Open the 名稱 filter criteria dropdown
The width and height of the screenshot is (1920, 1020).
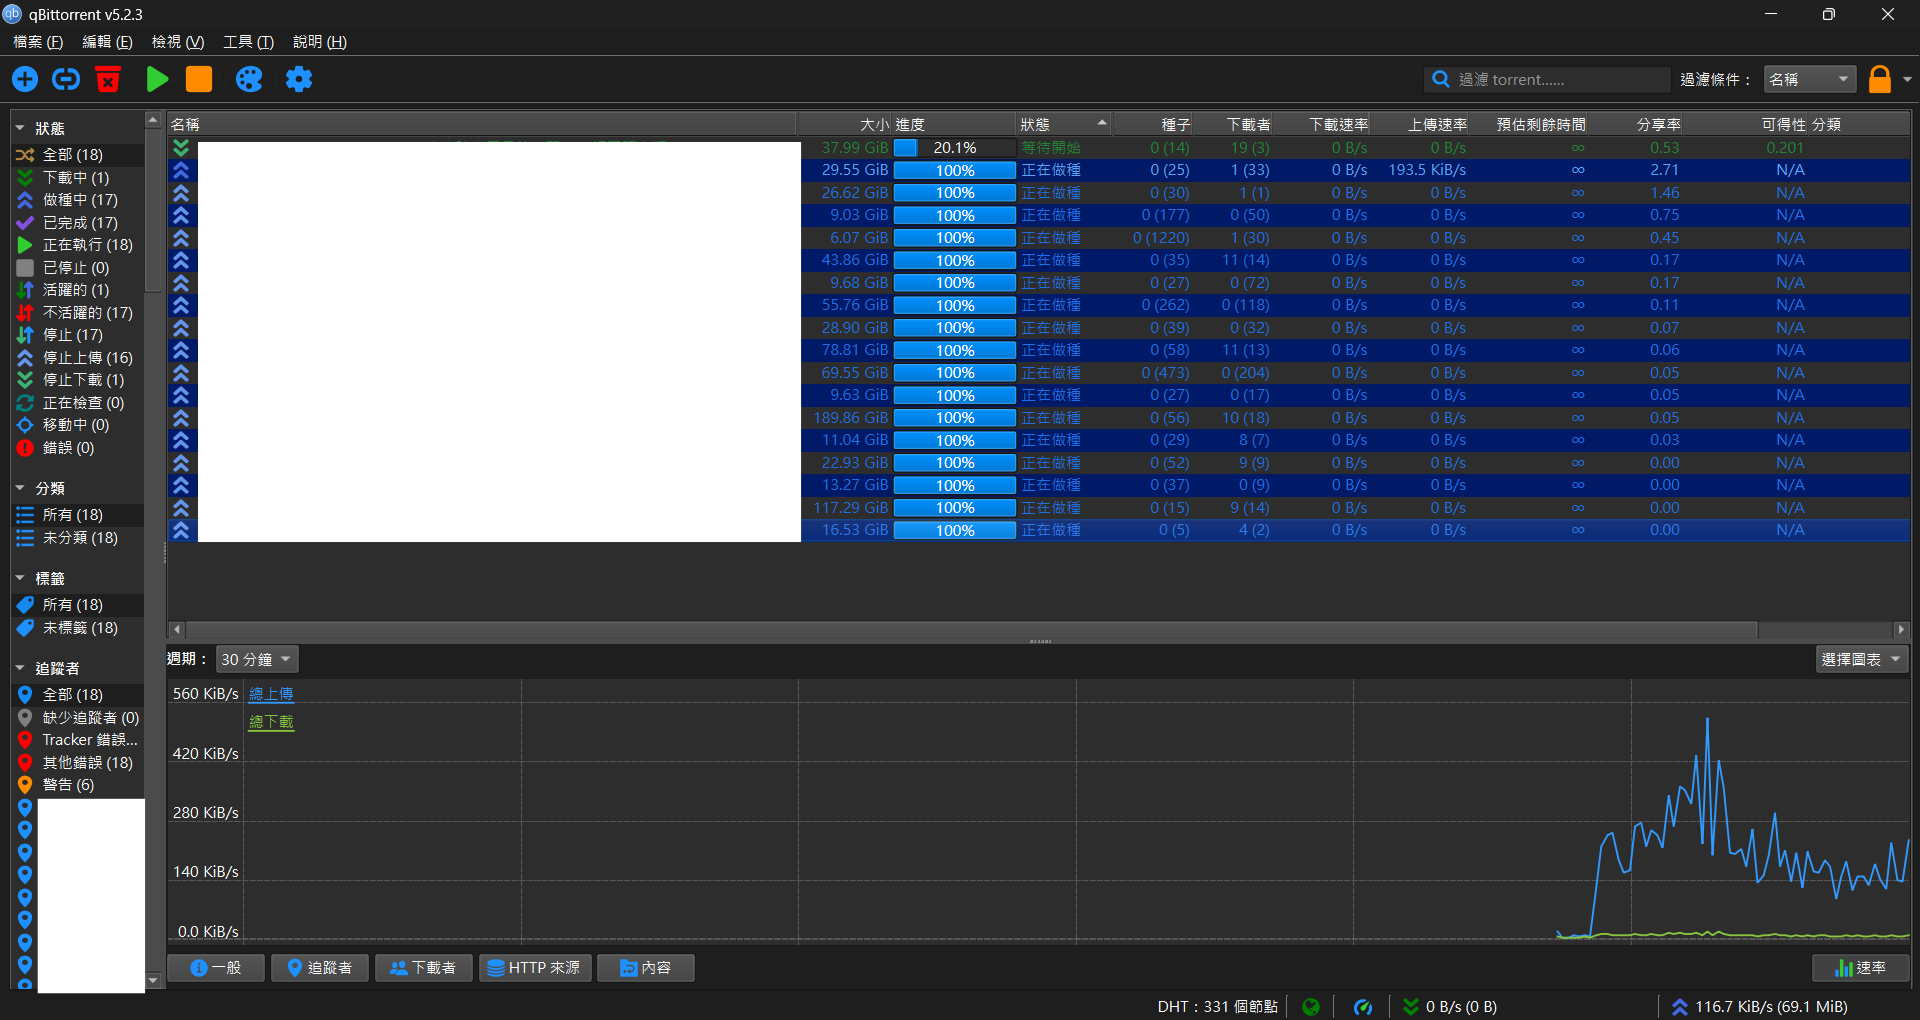point(1810,79)
